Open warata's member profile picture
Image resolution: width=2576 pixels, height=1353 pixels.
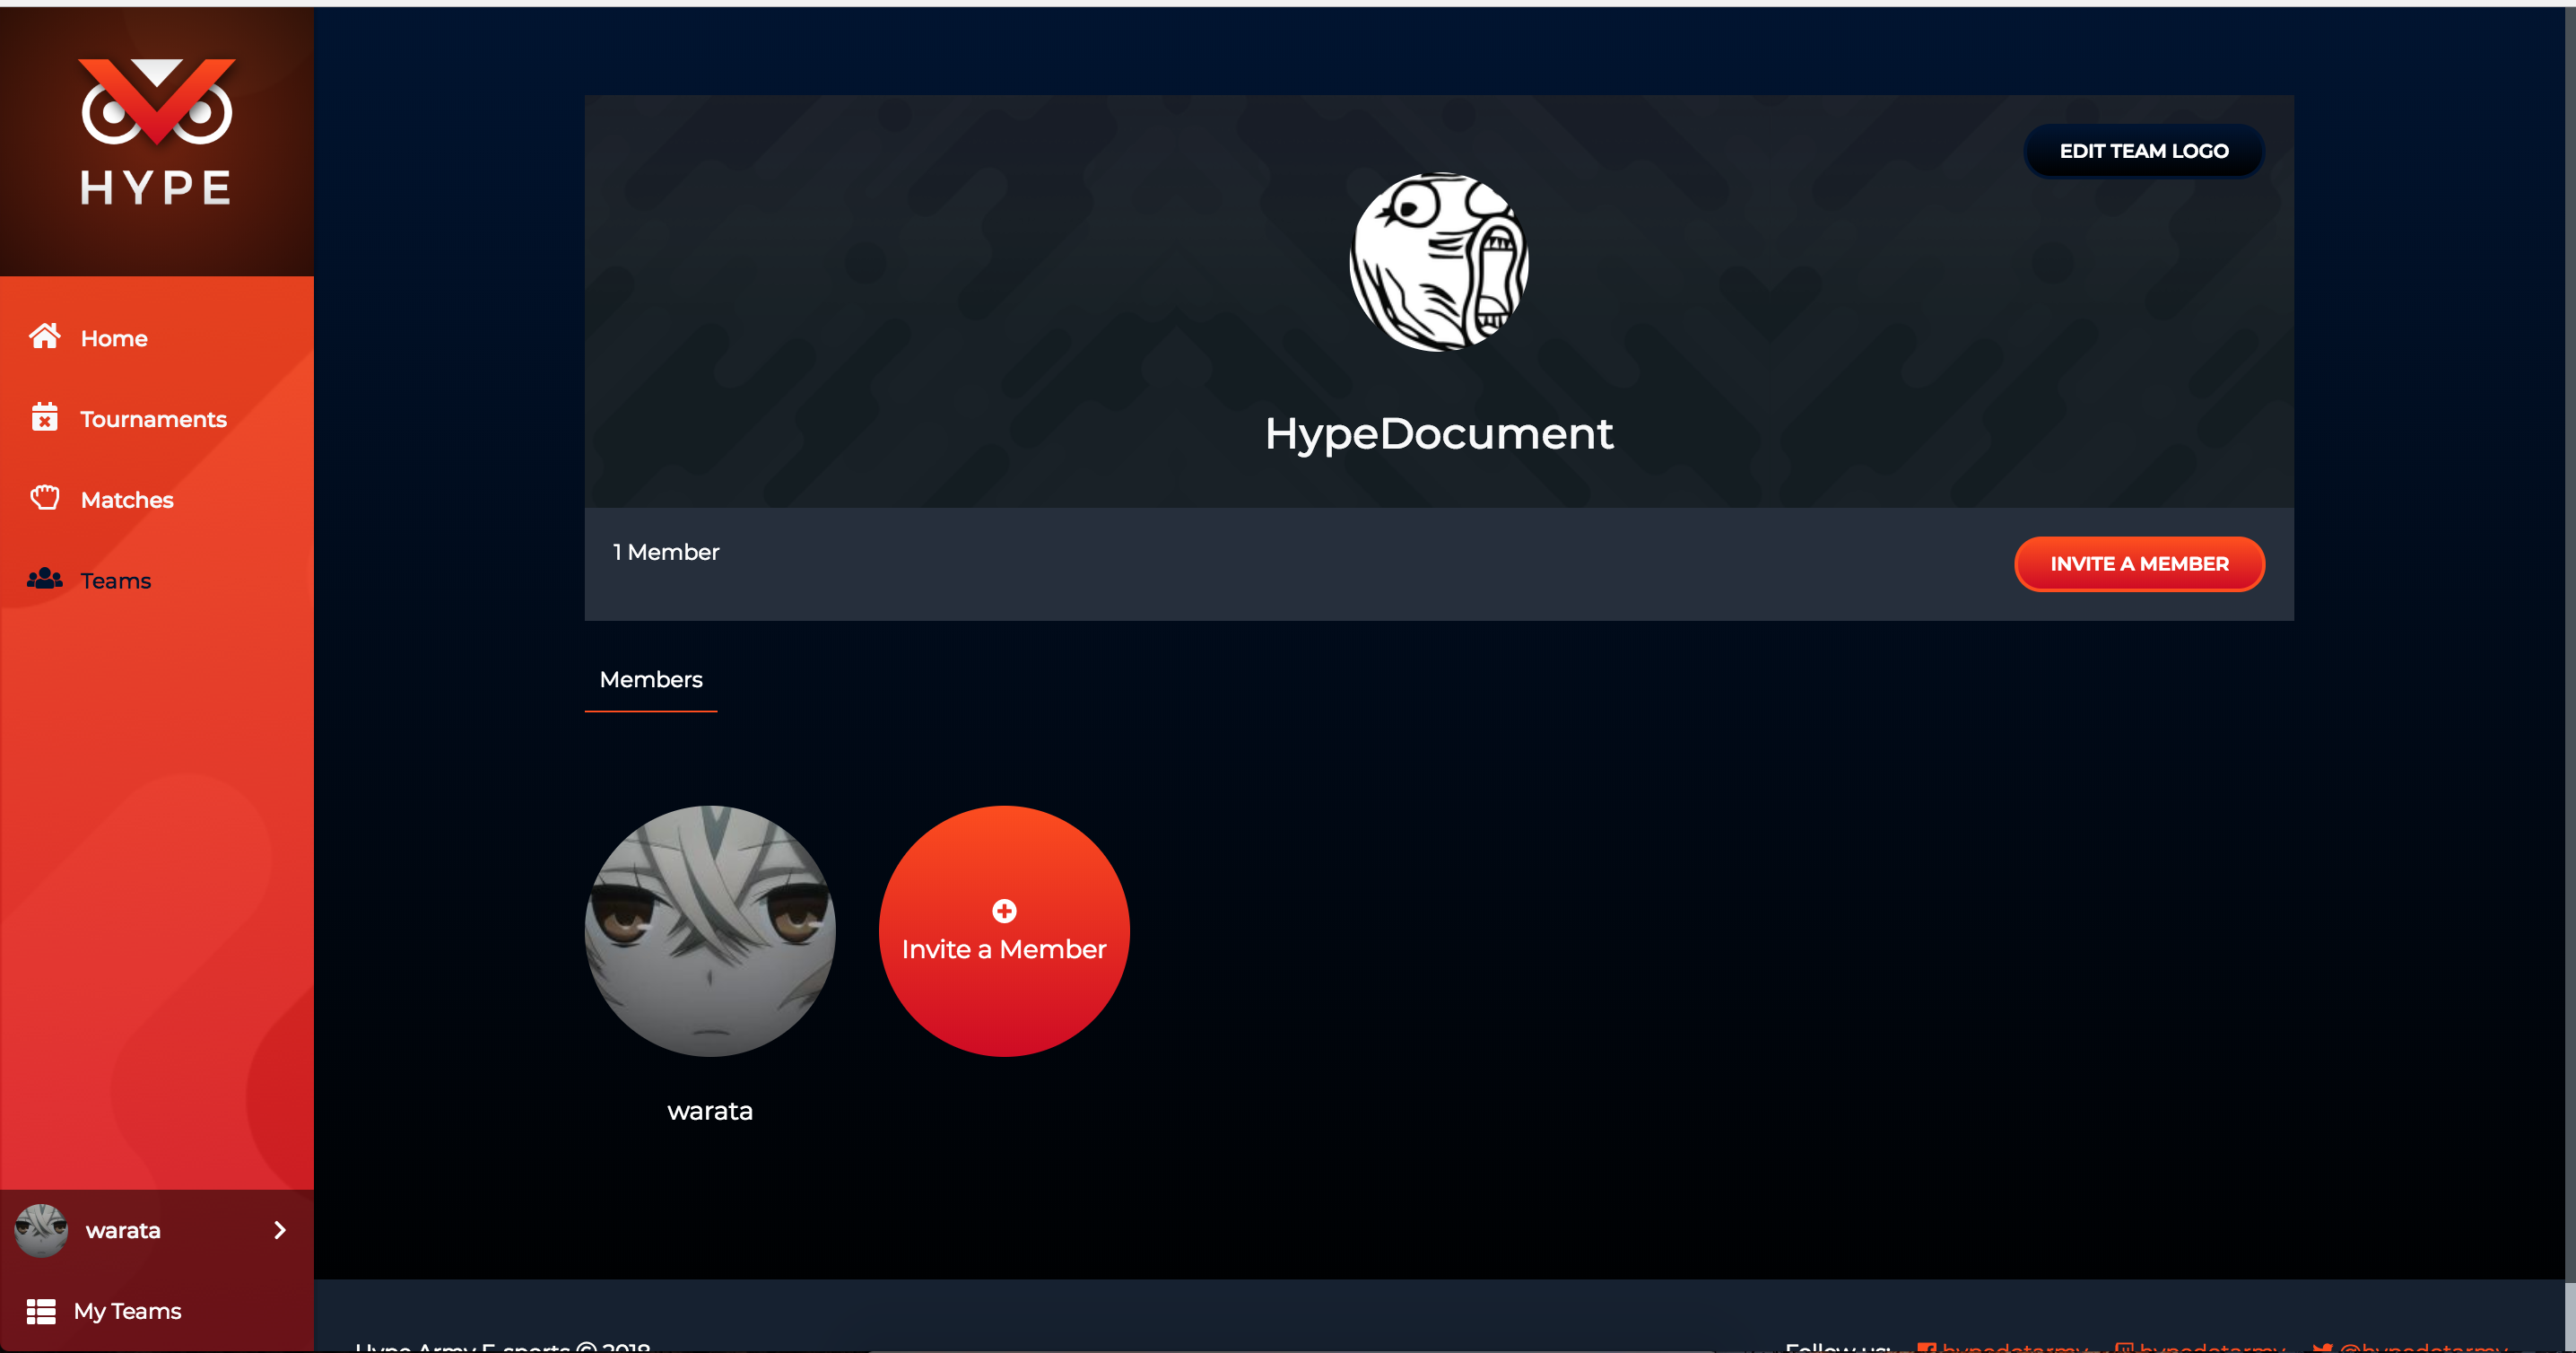(x=710, y=931)
